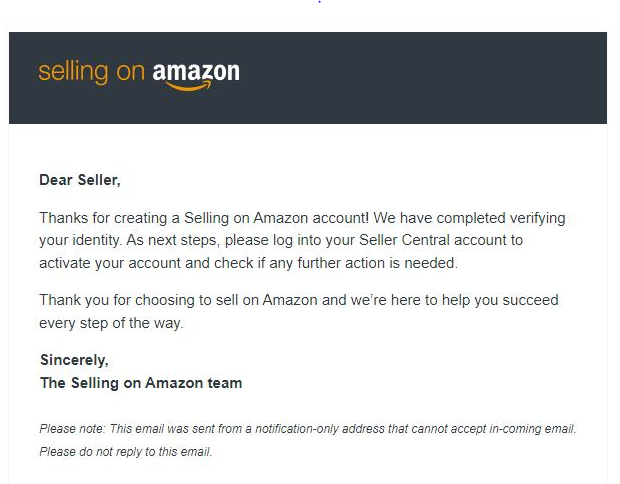Click the italic 'Please note:' disclaimer line
This screenshot has height=484, width=620.
[308, 429]
